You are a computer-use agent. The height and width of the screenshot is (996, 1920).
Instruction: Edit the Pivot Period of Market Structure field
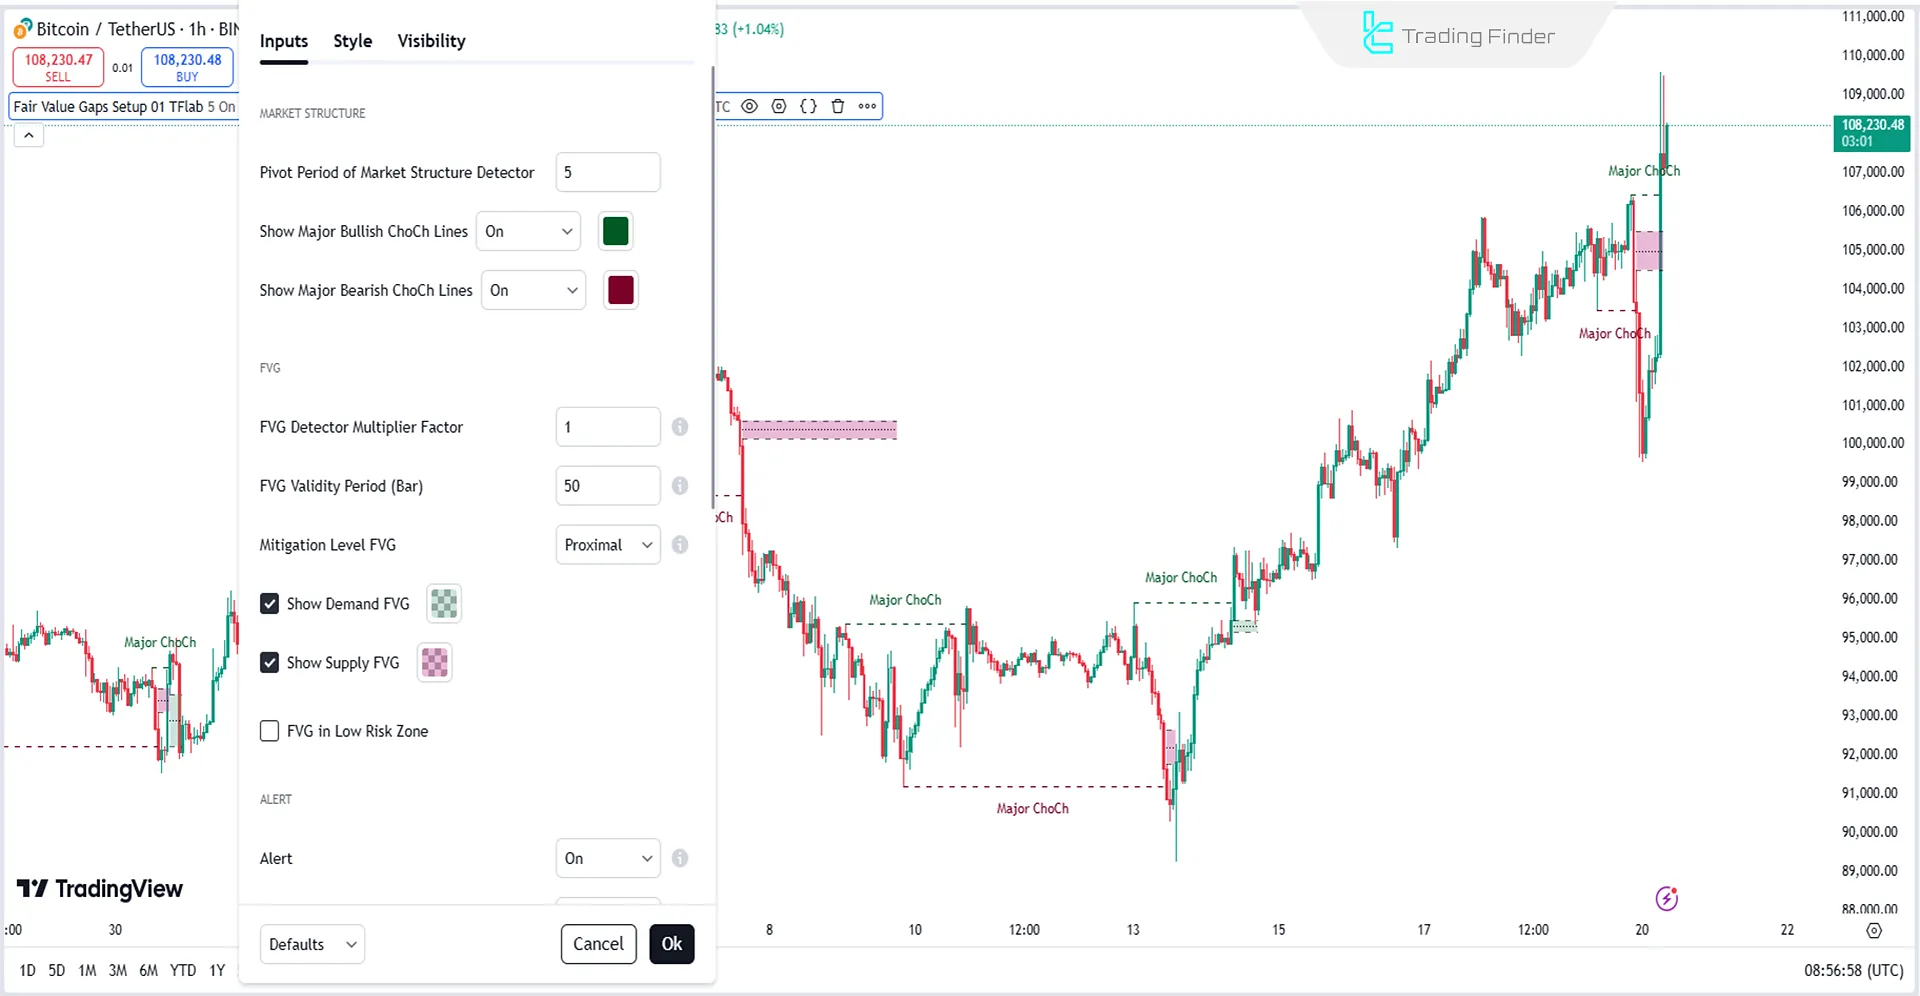pos(607,172)
